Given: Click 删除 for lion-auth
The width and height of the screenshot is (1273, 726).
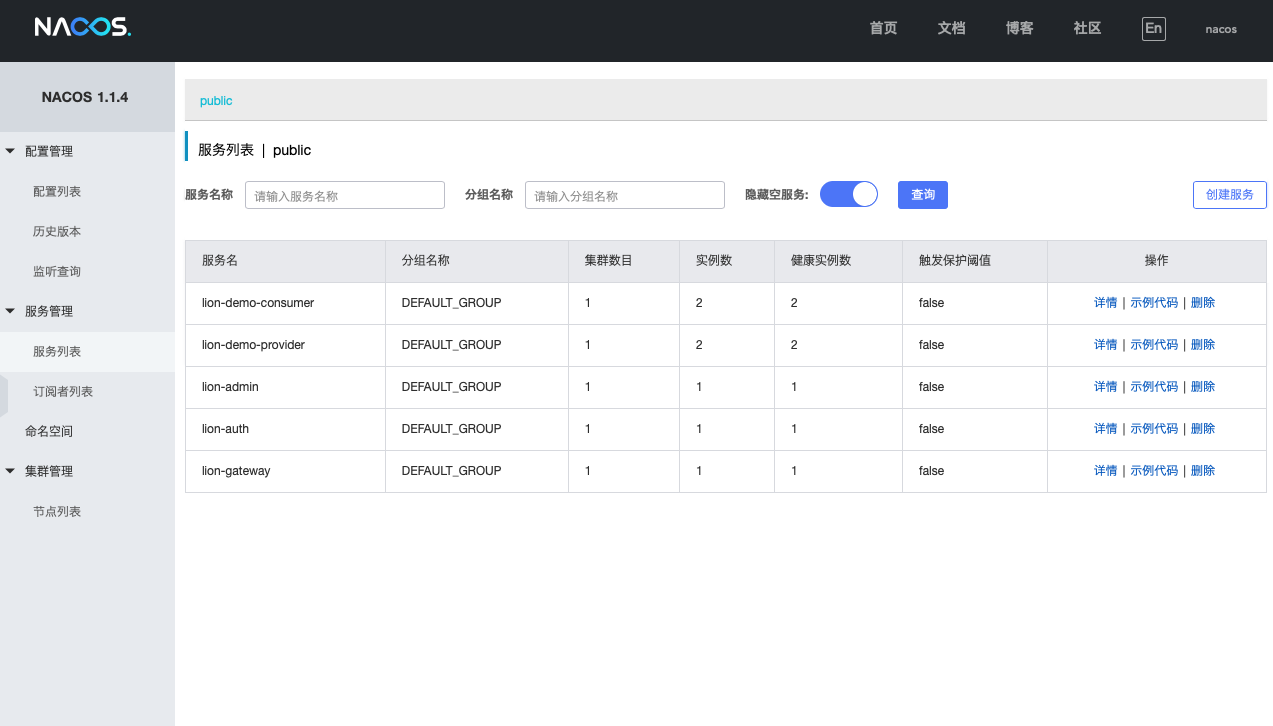Looking at the screenshot, I should coord(1203,429).
